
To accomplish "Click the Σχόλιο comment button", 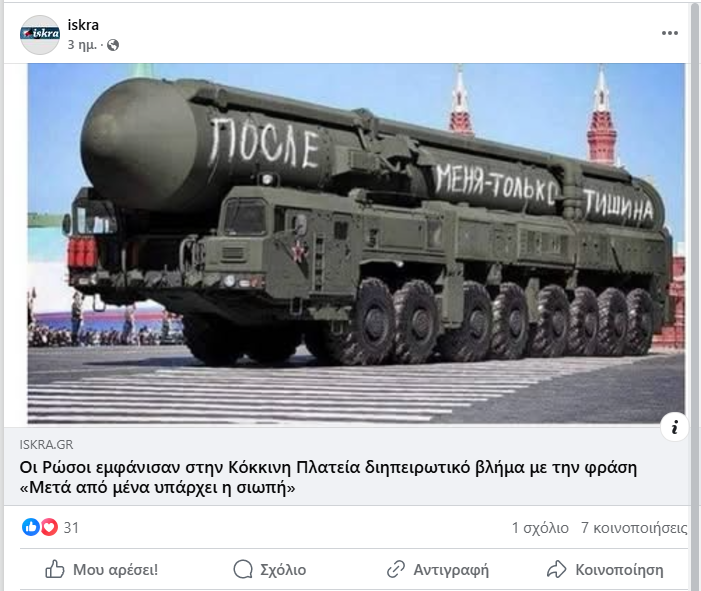I will 270,570.
